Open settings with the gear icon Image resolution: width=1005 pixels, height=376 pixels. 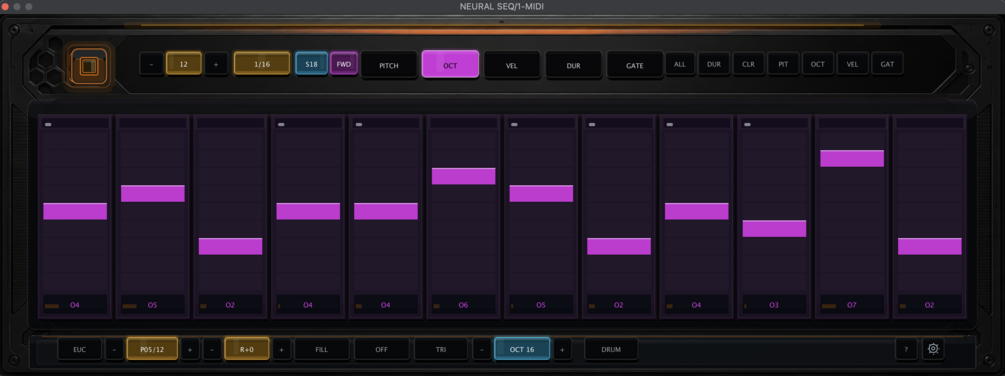(933, 349)
